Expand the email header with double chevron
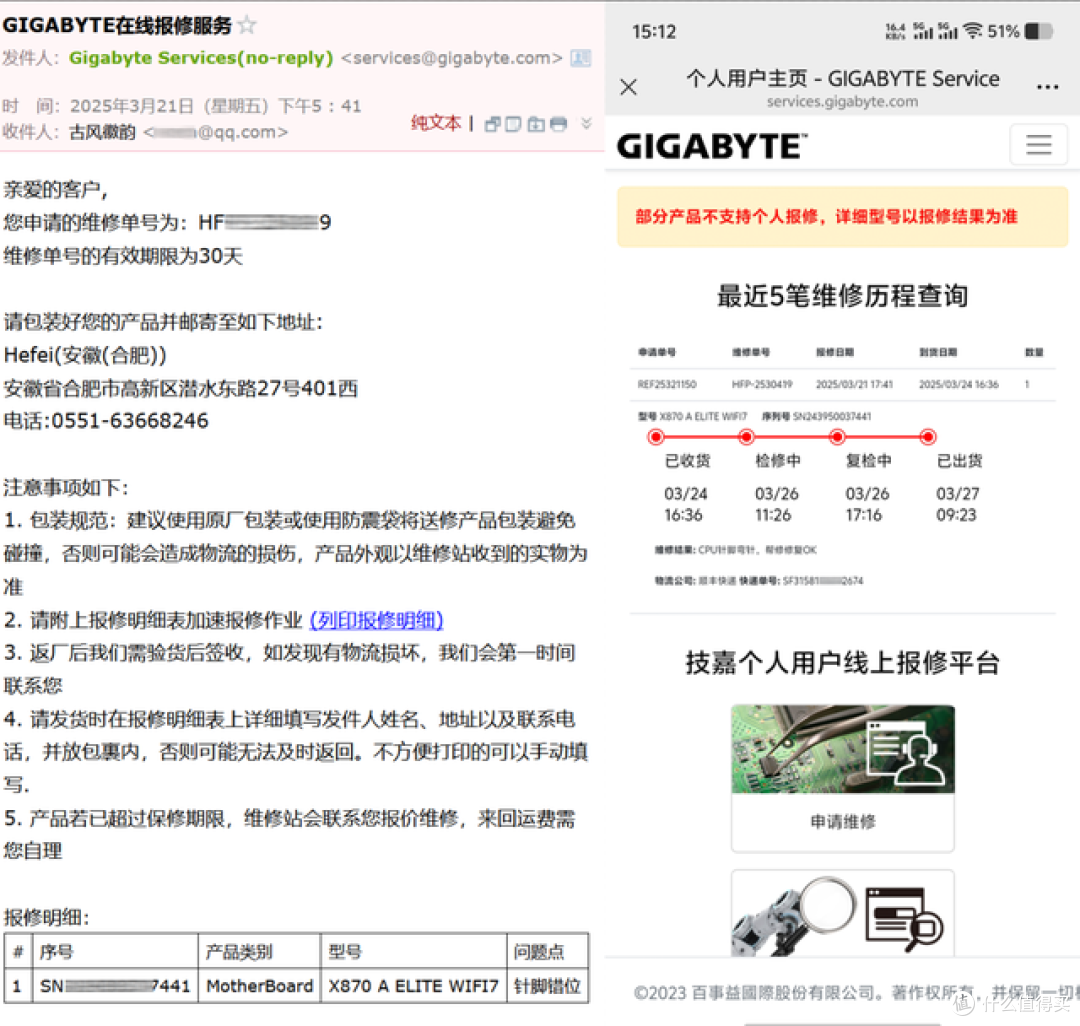Screen dimensions: 1080x1026 click(586, 123)
